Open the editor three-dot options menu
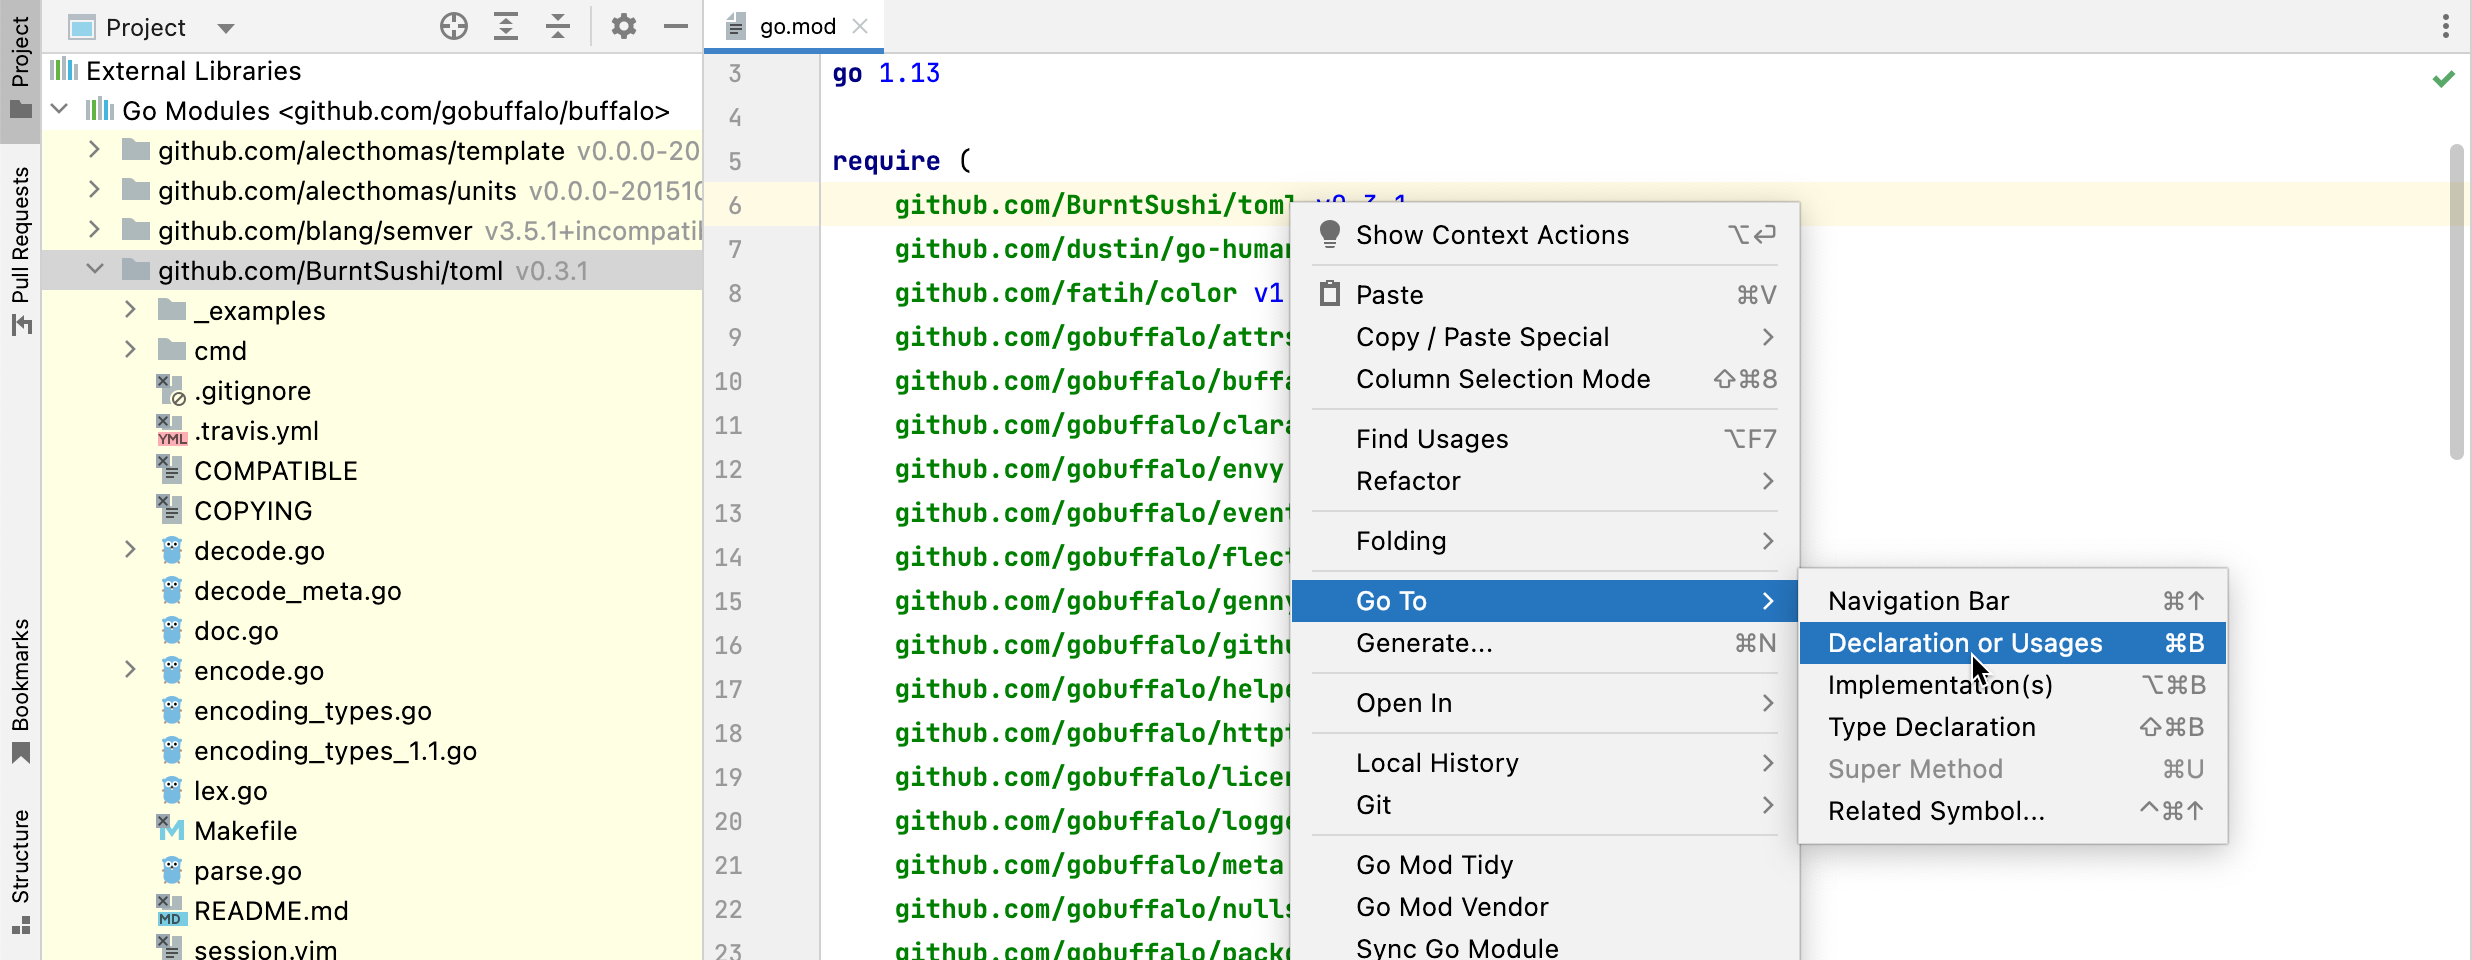Screen dimensions: 2472x960 (x=2446, y=25)
